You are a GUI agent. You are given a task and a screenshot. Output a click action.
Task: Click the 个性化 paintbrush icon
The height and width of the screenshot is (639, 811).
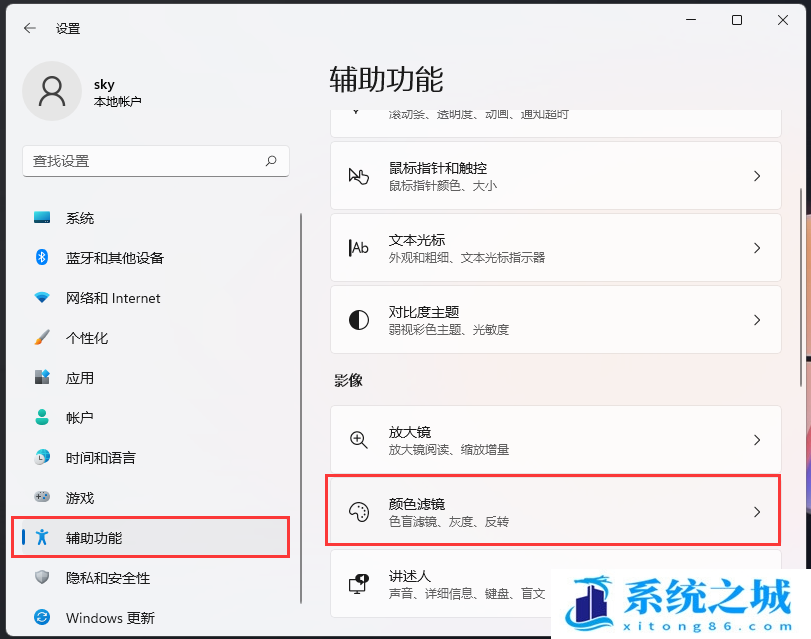point(41,338)
